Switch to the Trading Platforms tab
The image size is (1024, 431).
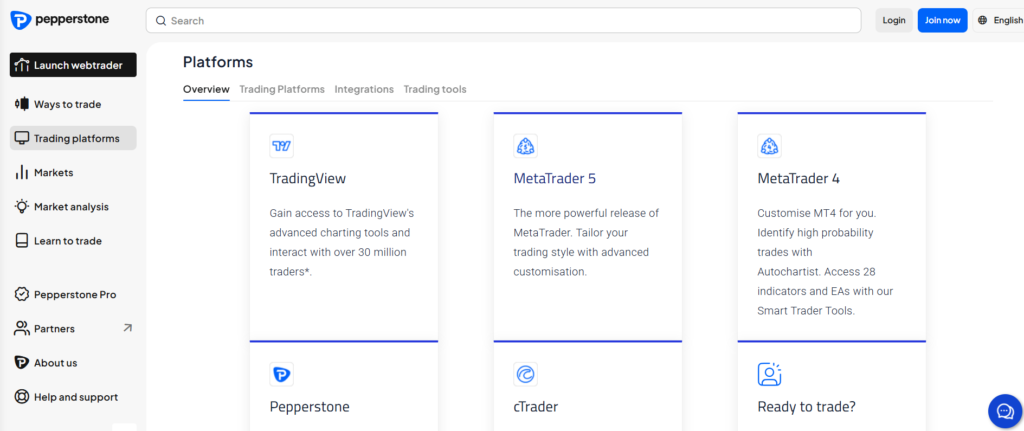point(282,89)
